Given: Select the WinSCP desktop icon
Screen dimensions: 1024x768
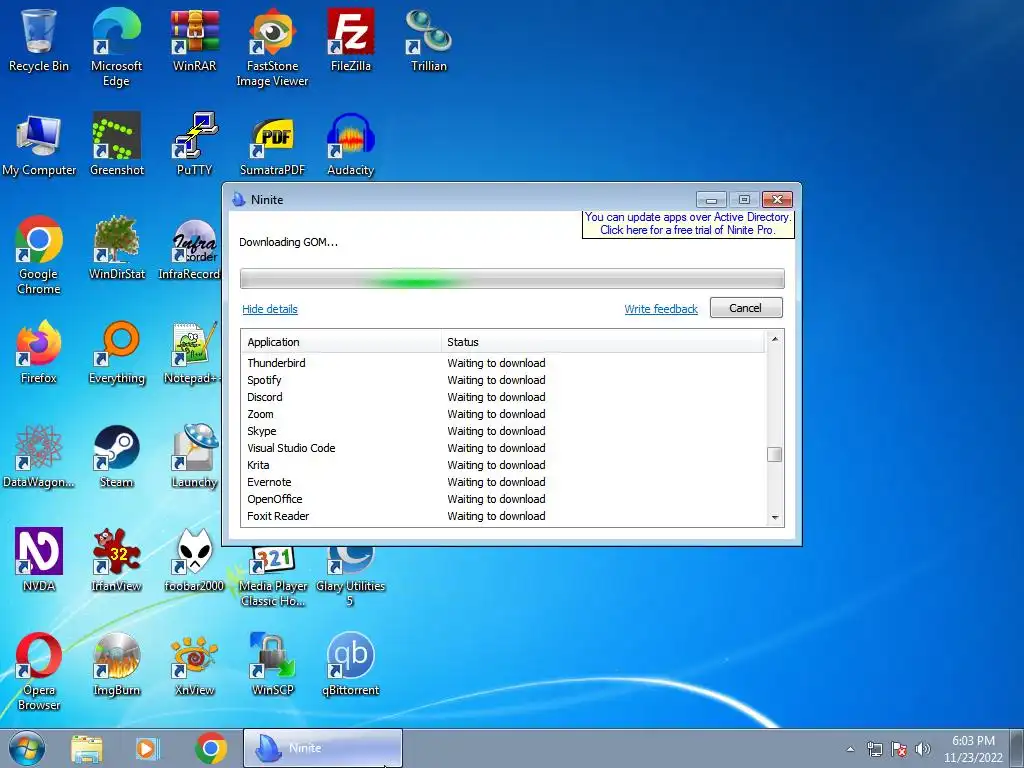Looking at the screenshot, I should point(272,665).
